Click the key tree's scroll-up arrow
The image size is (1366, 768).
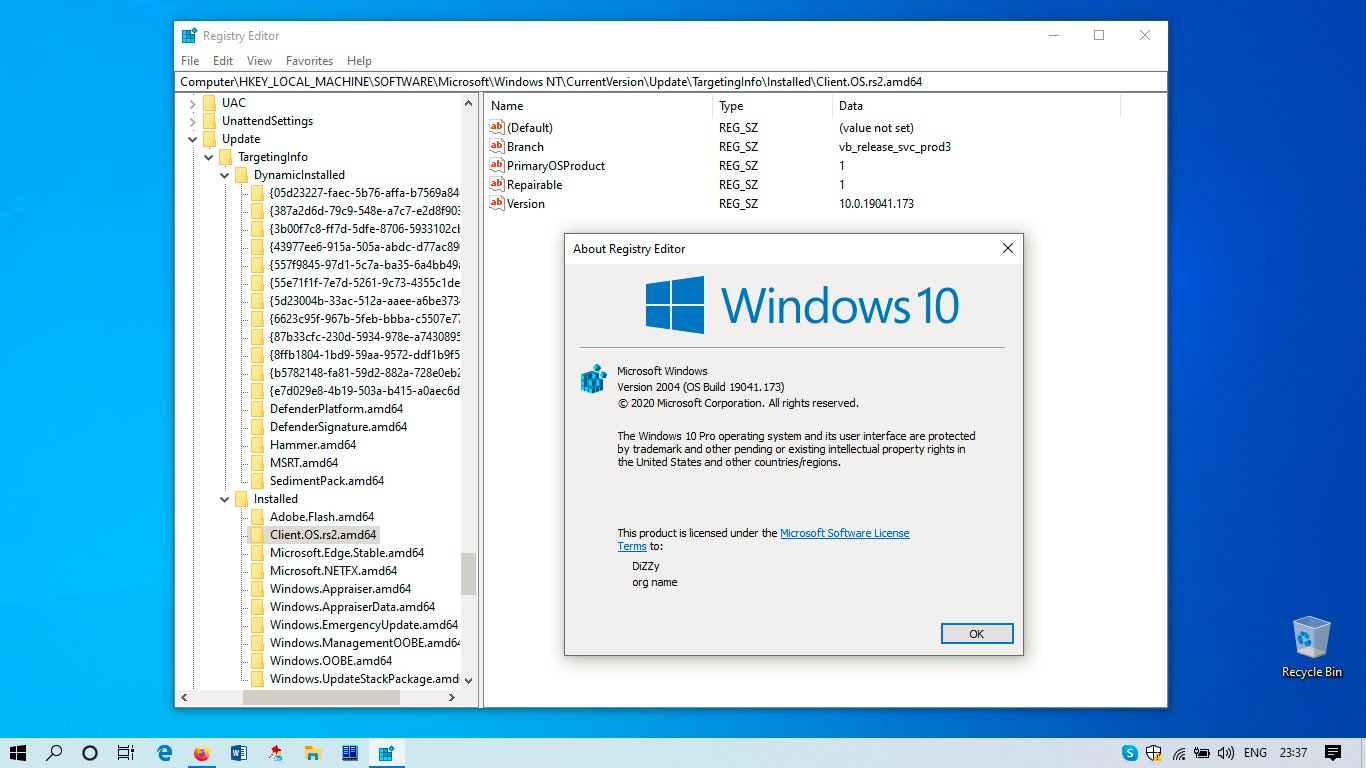tap(468, 102)
